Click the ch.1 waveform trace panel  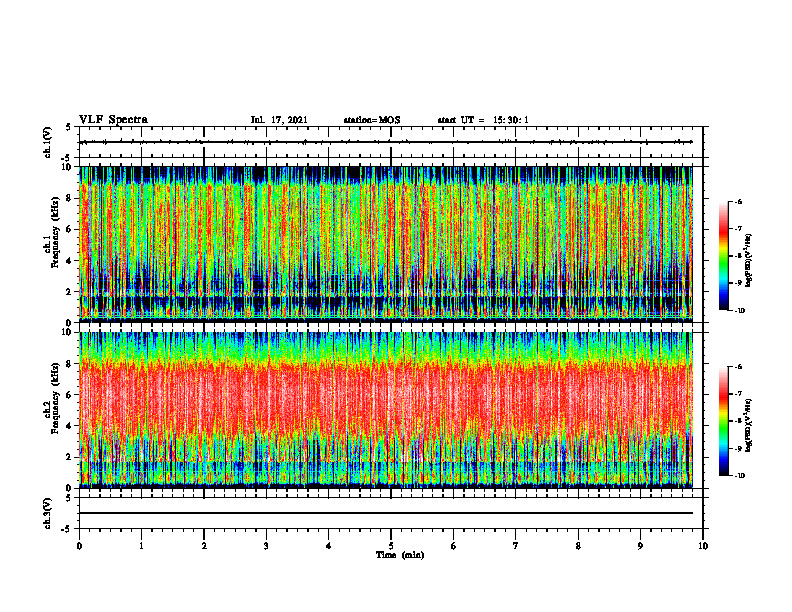click(391, 142)
